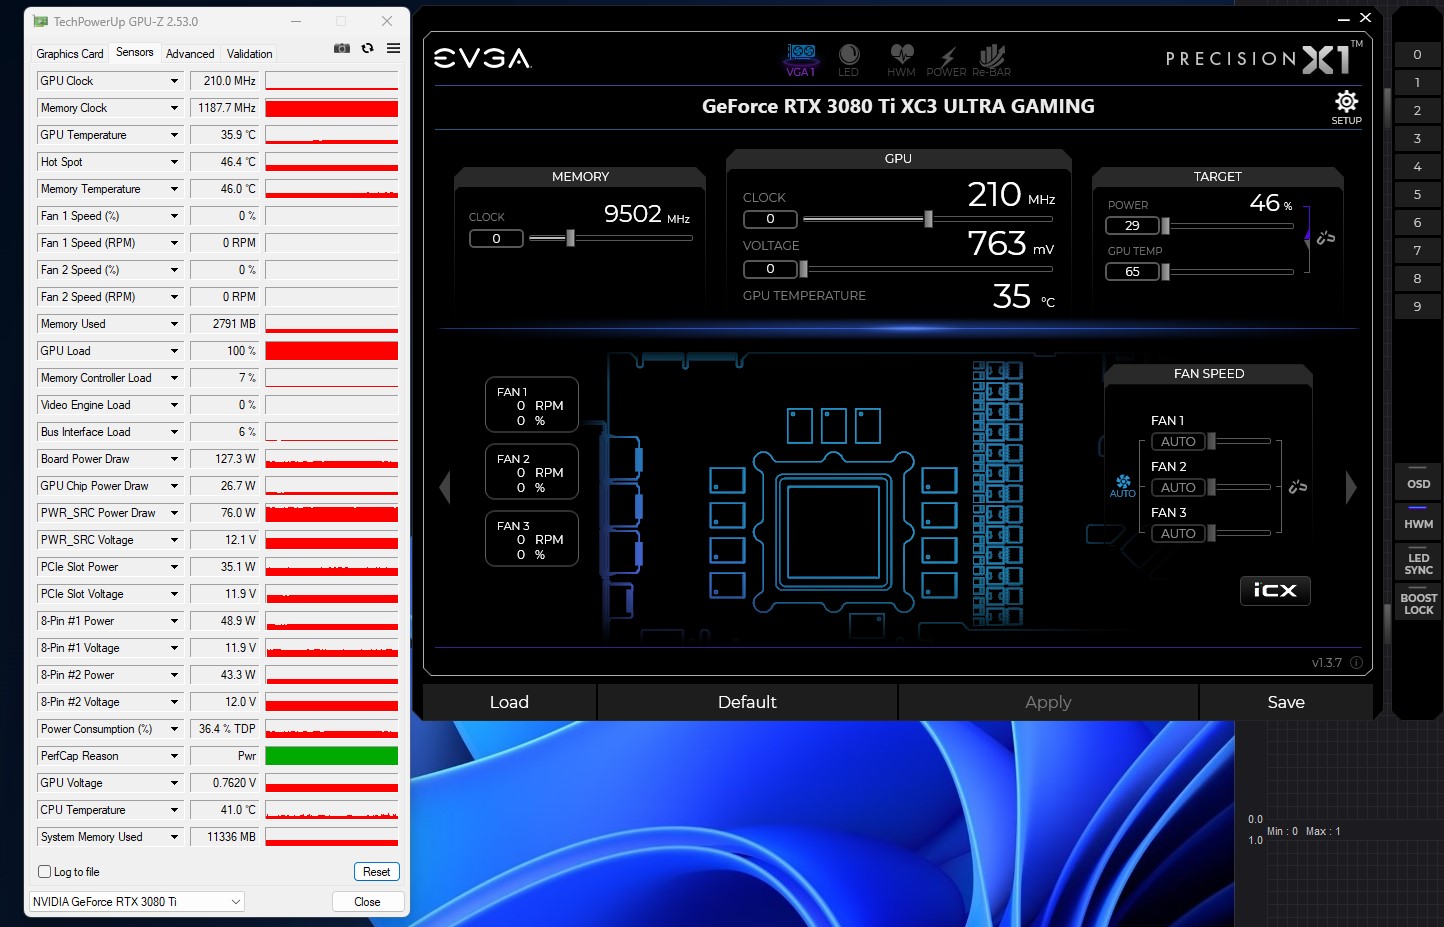Click the GPU Clock offset input field
The height and width of the screenshot is (927, 1444).
pyautogui.click(x=770, y=219)
